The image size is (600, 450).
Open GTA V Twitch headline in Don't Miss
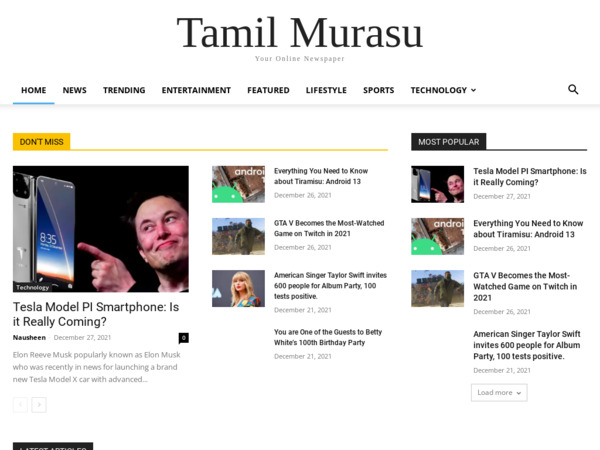pos(329,228)
